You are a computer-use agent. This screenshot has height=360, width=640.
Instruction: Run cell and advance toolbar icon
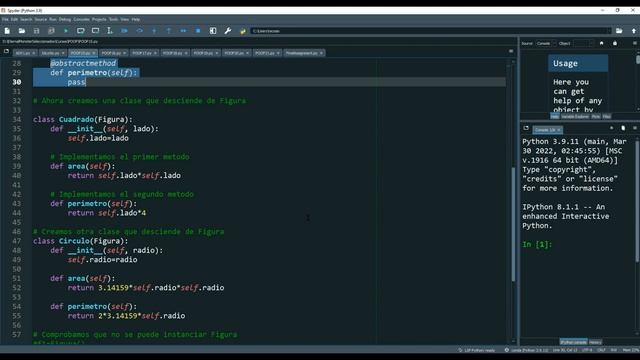click(x=95, y=31)
